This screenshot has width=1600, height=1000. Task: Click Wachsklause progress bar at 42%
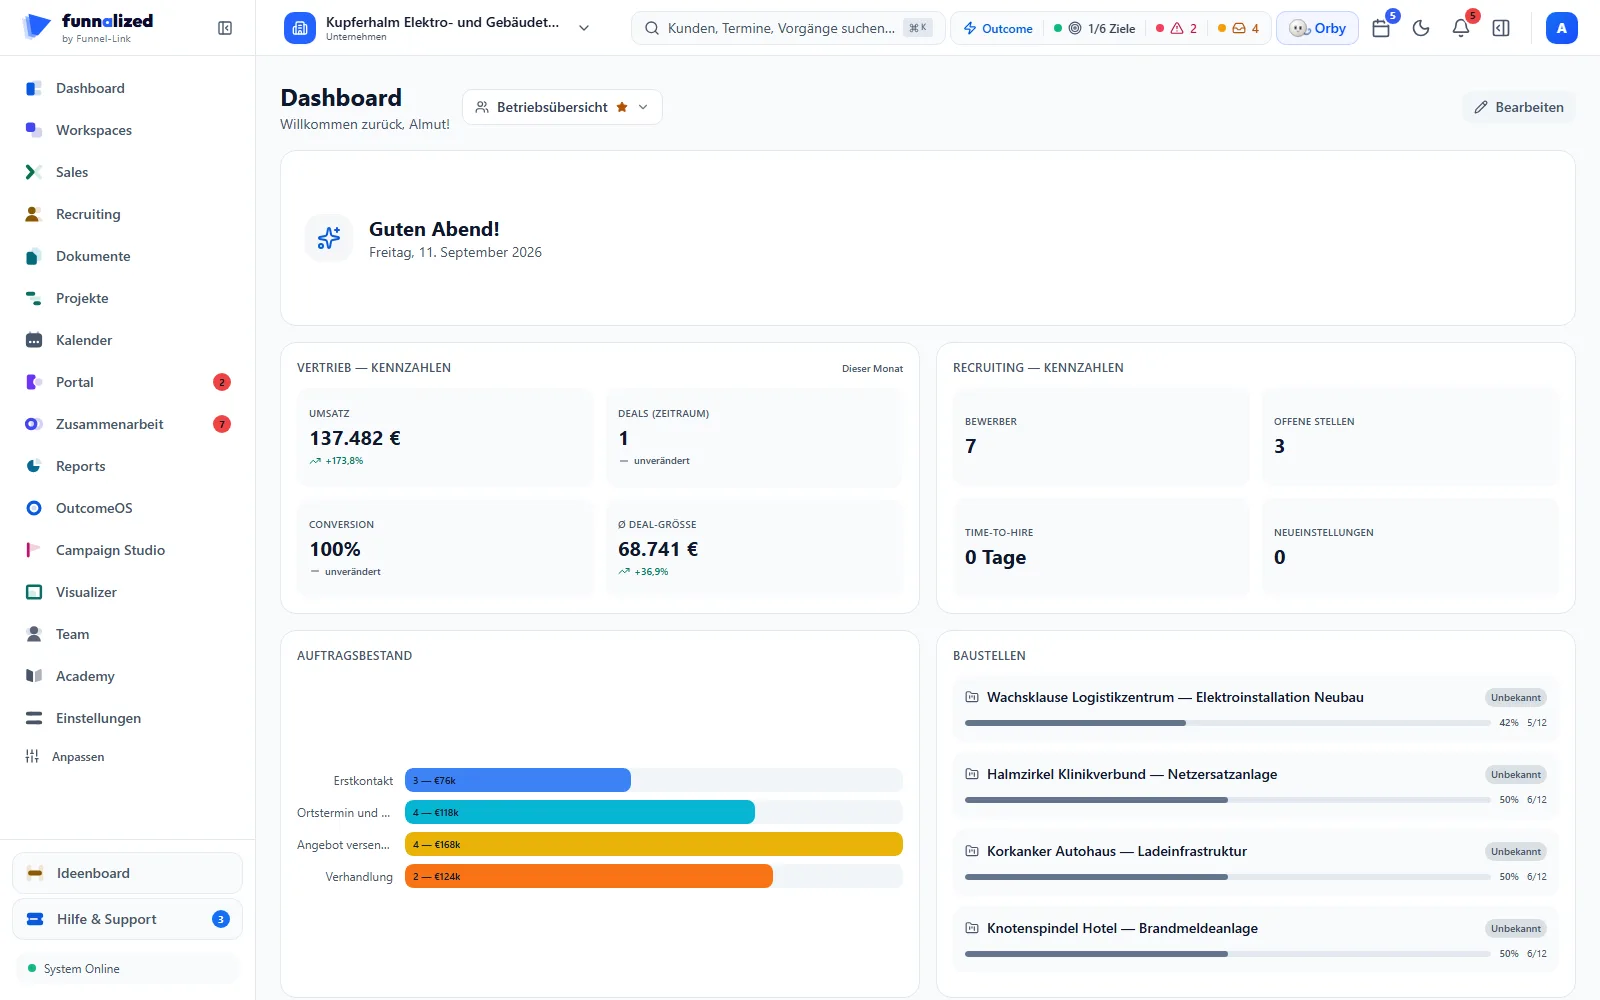[x=1227, y=723]
